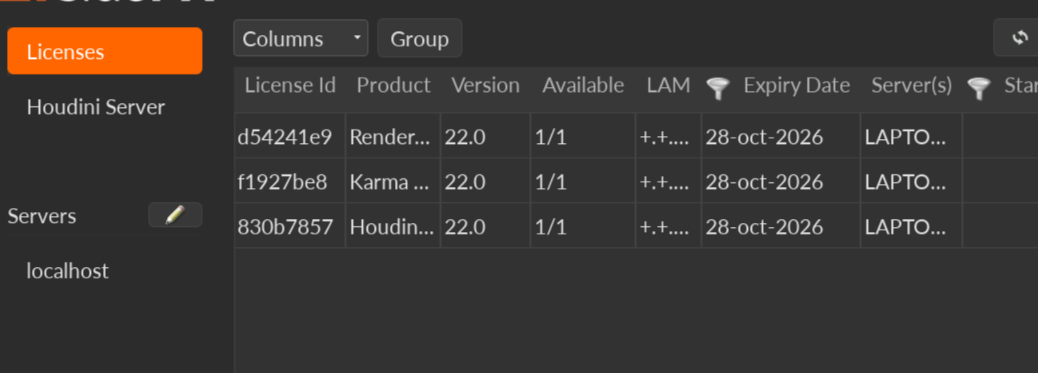
Task: Click the filter funnel next to Server(s)
Action: coord(978,87)
